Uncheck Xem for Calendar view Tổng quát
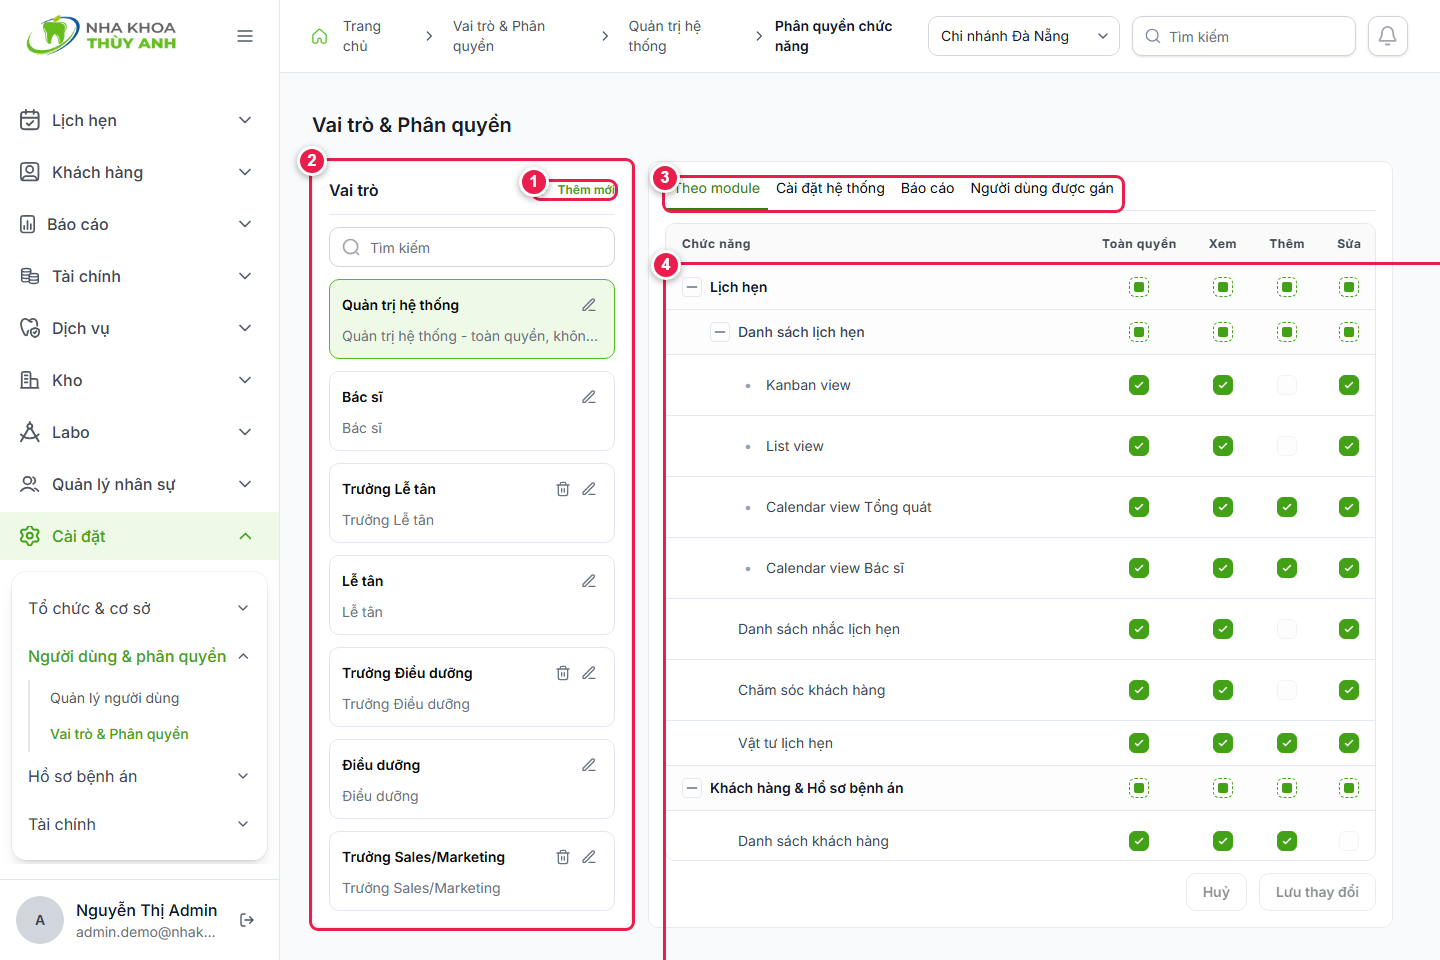The width and height of the screenshot is (1440, 960). coord(1223,507)
